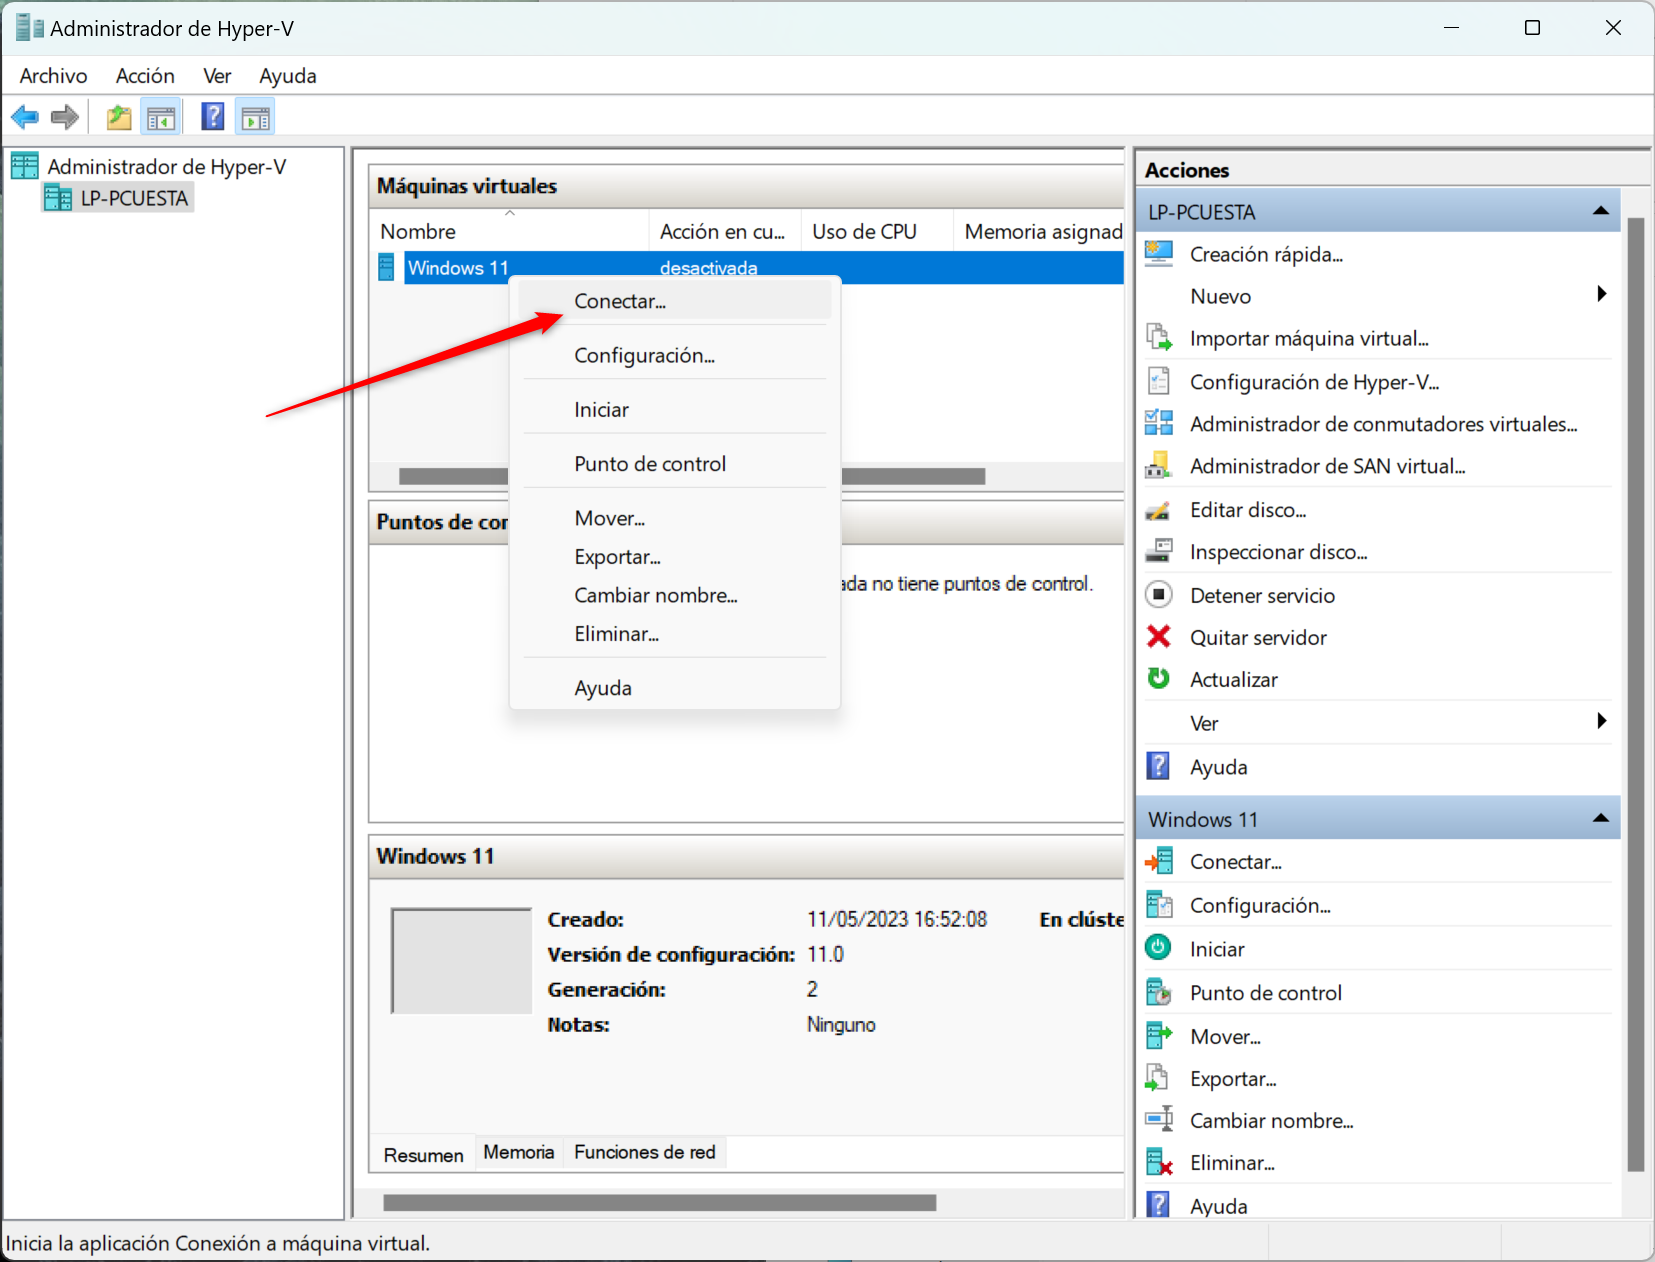The height and width of the screenshot is (1262, 1655).
Task: Toggle the Action pane toolbar icon
Action: 256,118
